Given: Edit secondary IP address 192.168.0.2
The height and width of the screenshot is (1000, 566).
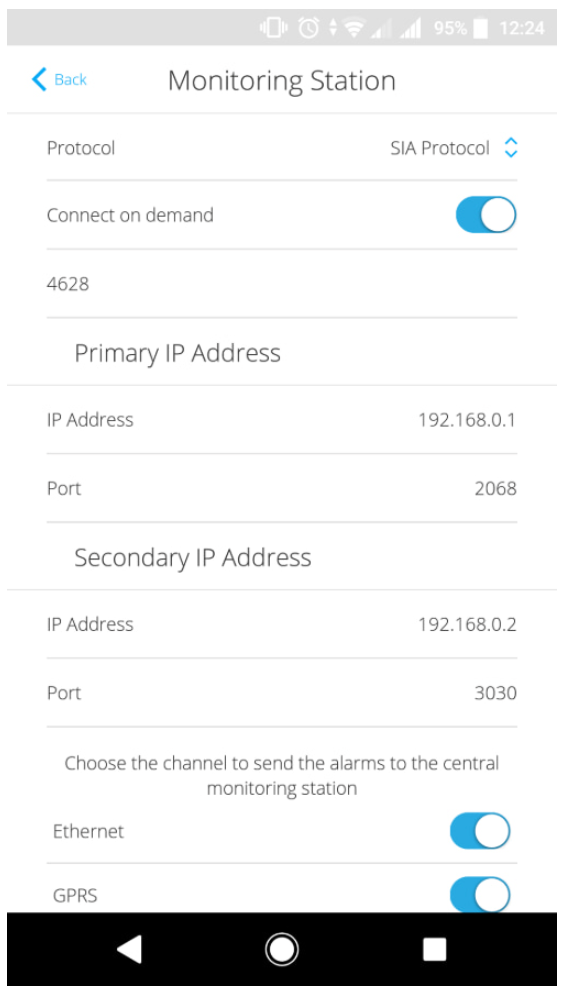Looking at the screenshot, I should click(466, 624).
